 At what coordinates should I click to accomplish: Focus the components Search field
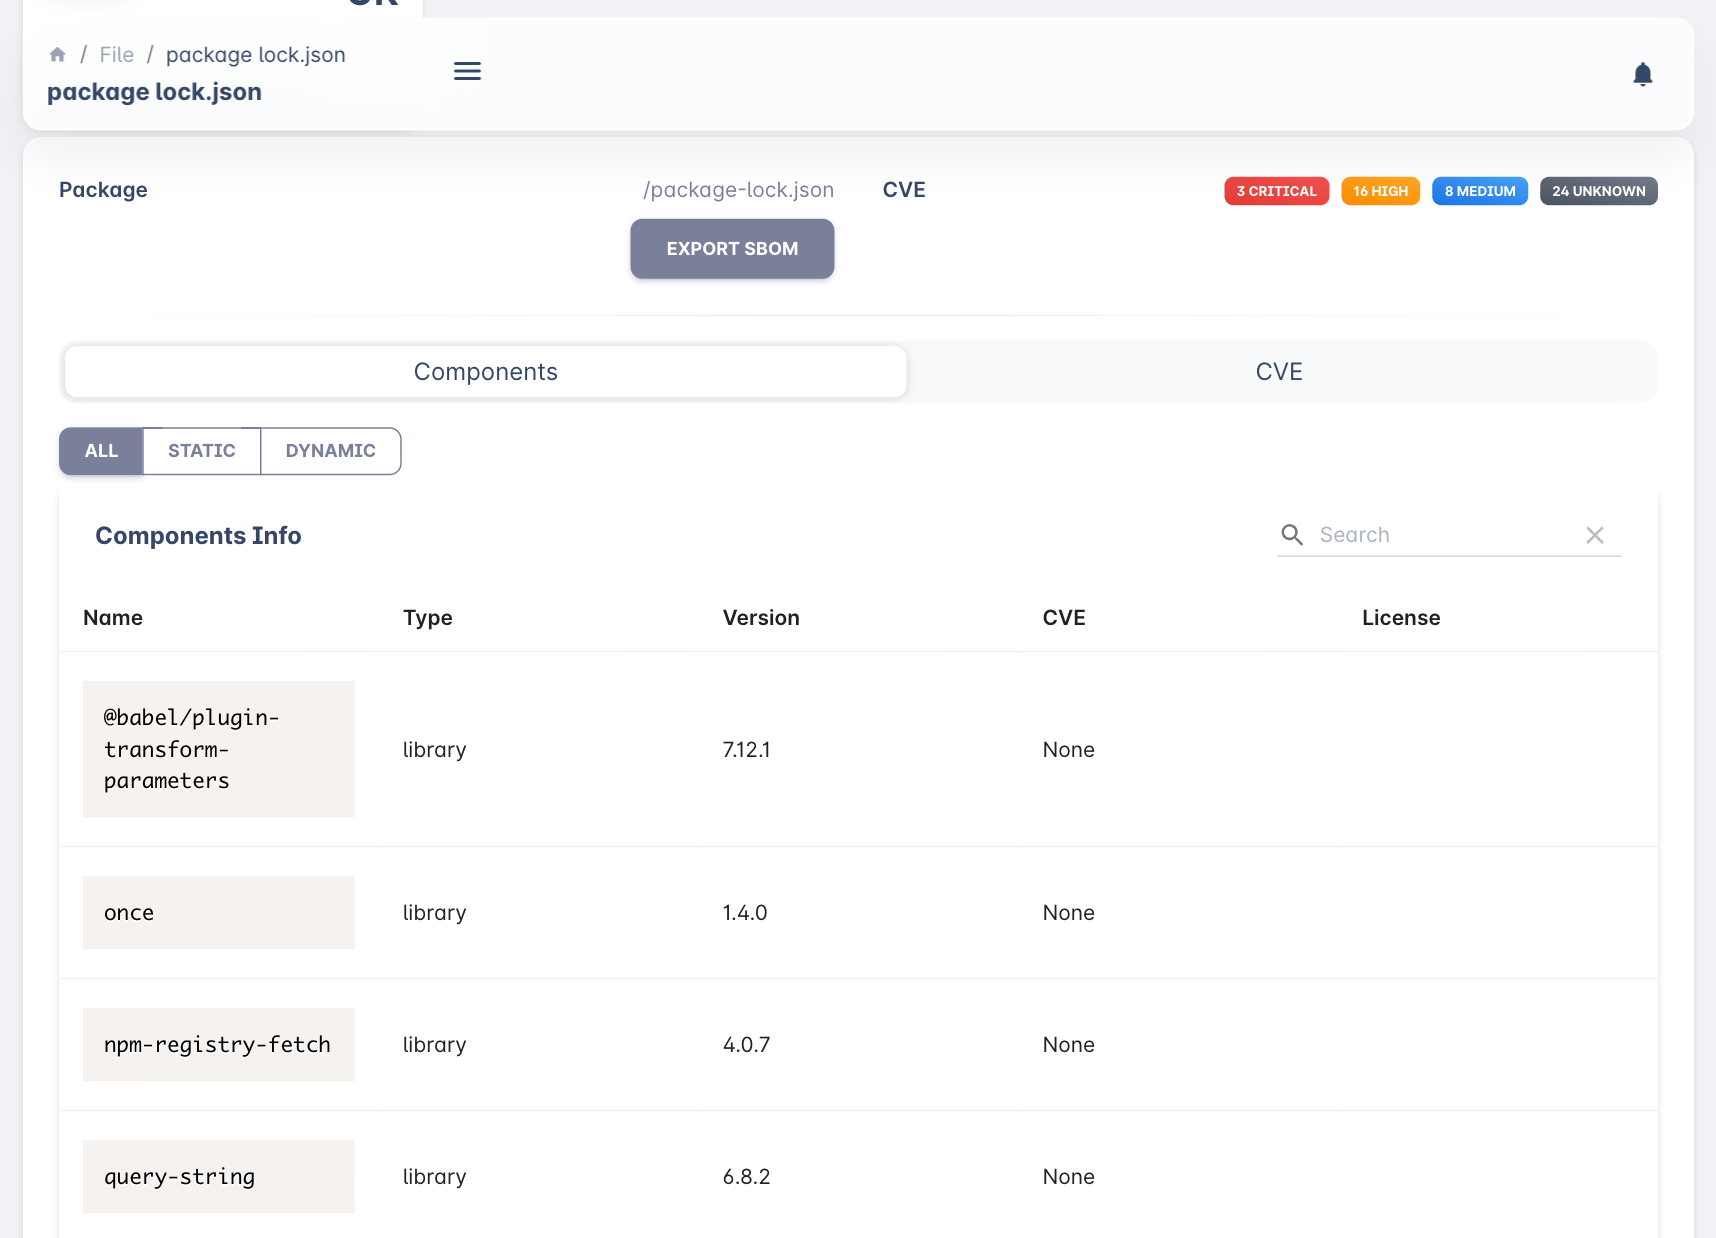pyautogui.click(x=1444, y=535)
